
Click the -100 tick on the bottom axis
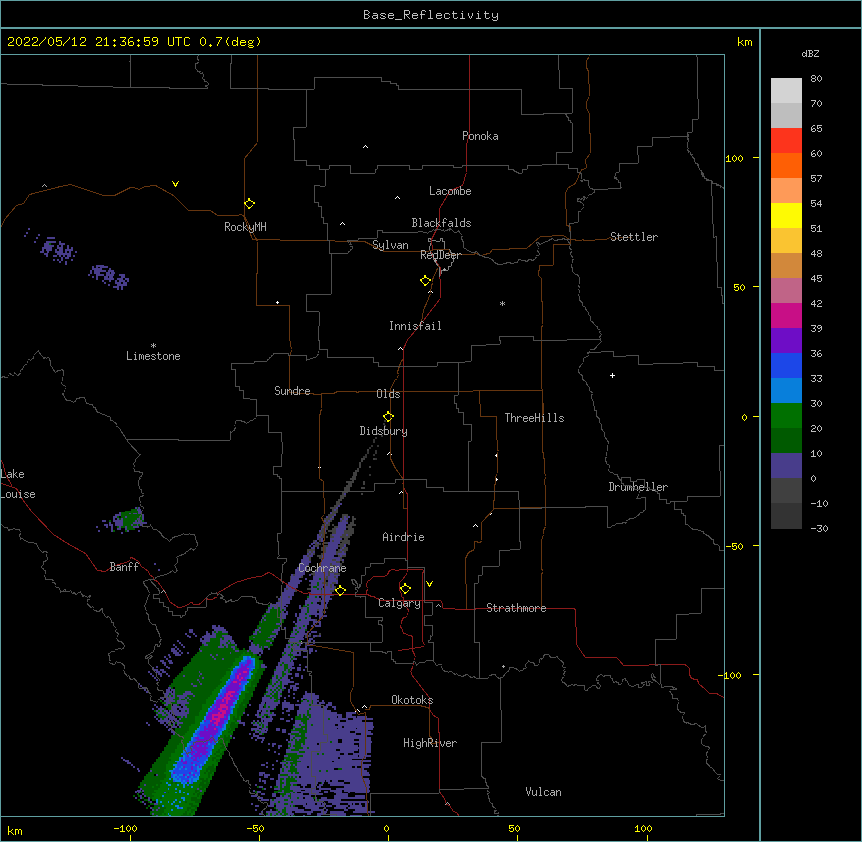pos(125,828)
